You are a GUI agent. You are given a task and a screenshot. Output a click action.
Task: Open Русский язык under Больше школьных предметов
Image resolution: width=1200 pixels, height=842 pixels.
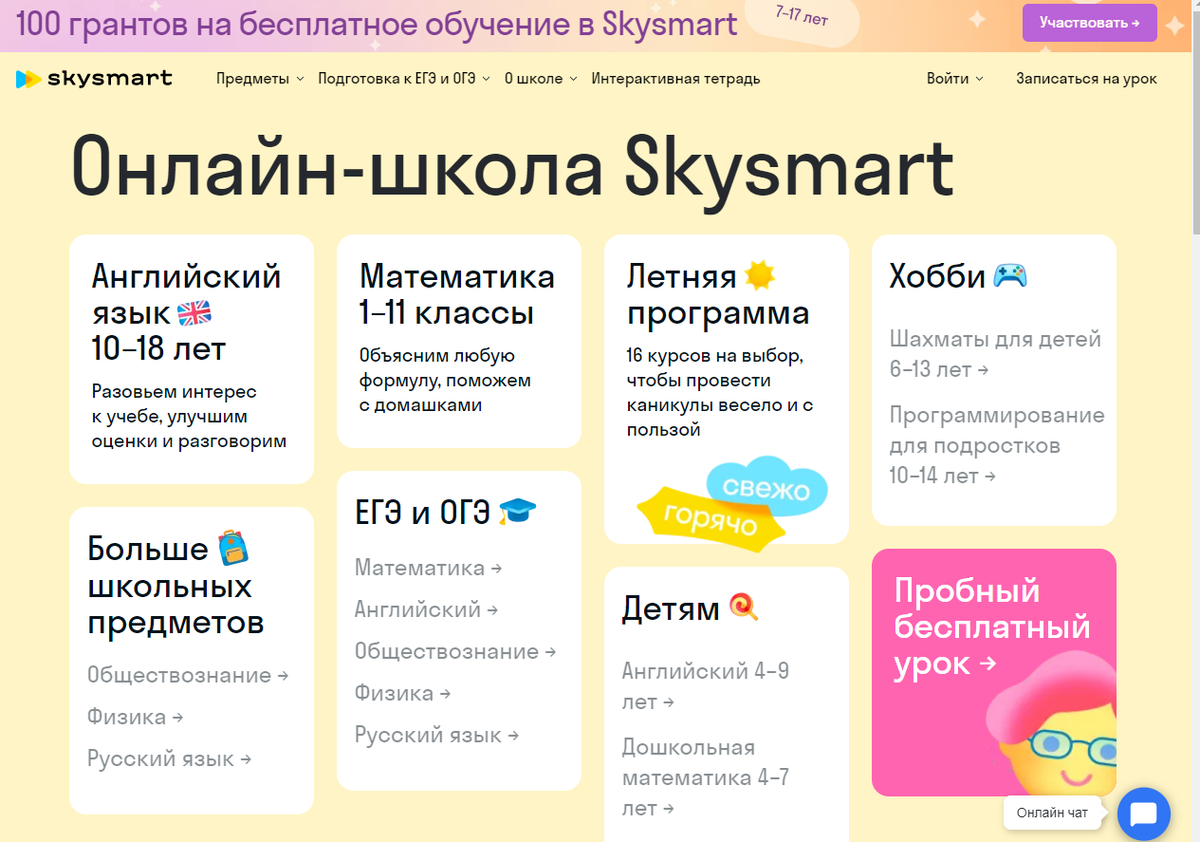(169, 760)
